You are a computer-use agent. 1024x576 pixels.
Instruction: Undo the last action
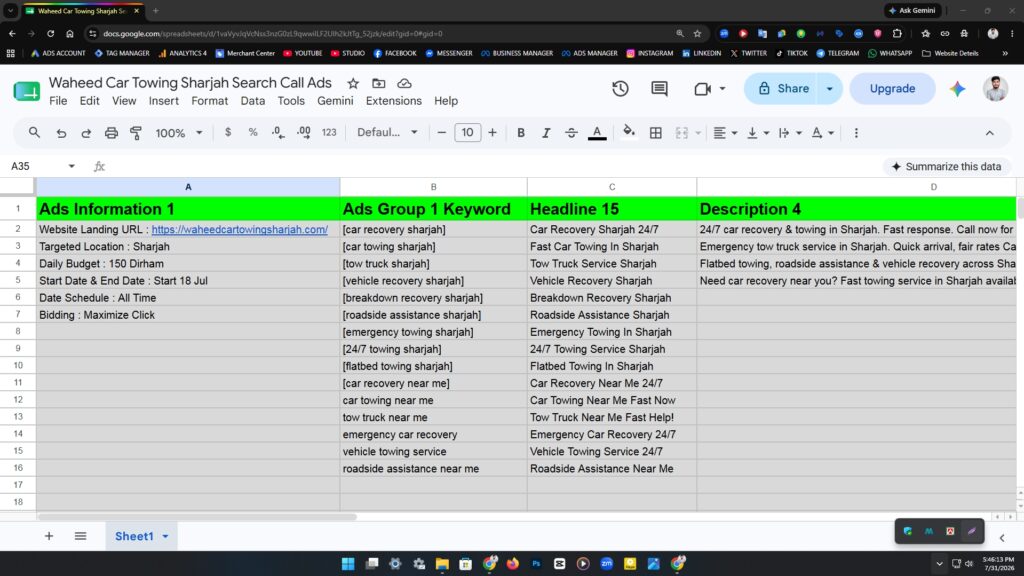point(61,133)
